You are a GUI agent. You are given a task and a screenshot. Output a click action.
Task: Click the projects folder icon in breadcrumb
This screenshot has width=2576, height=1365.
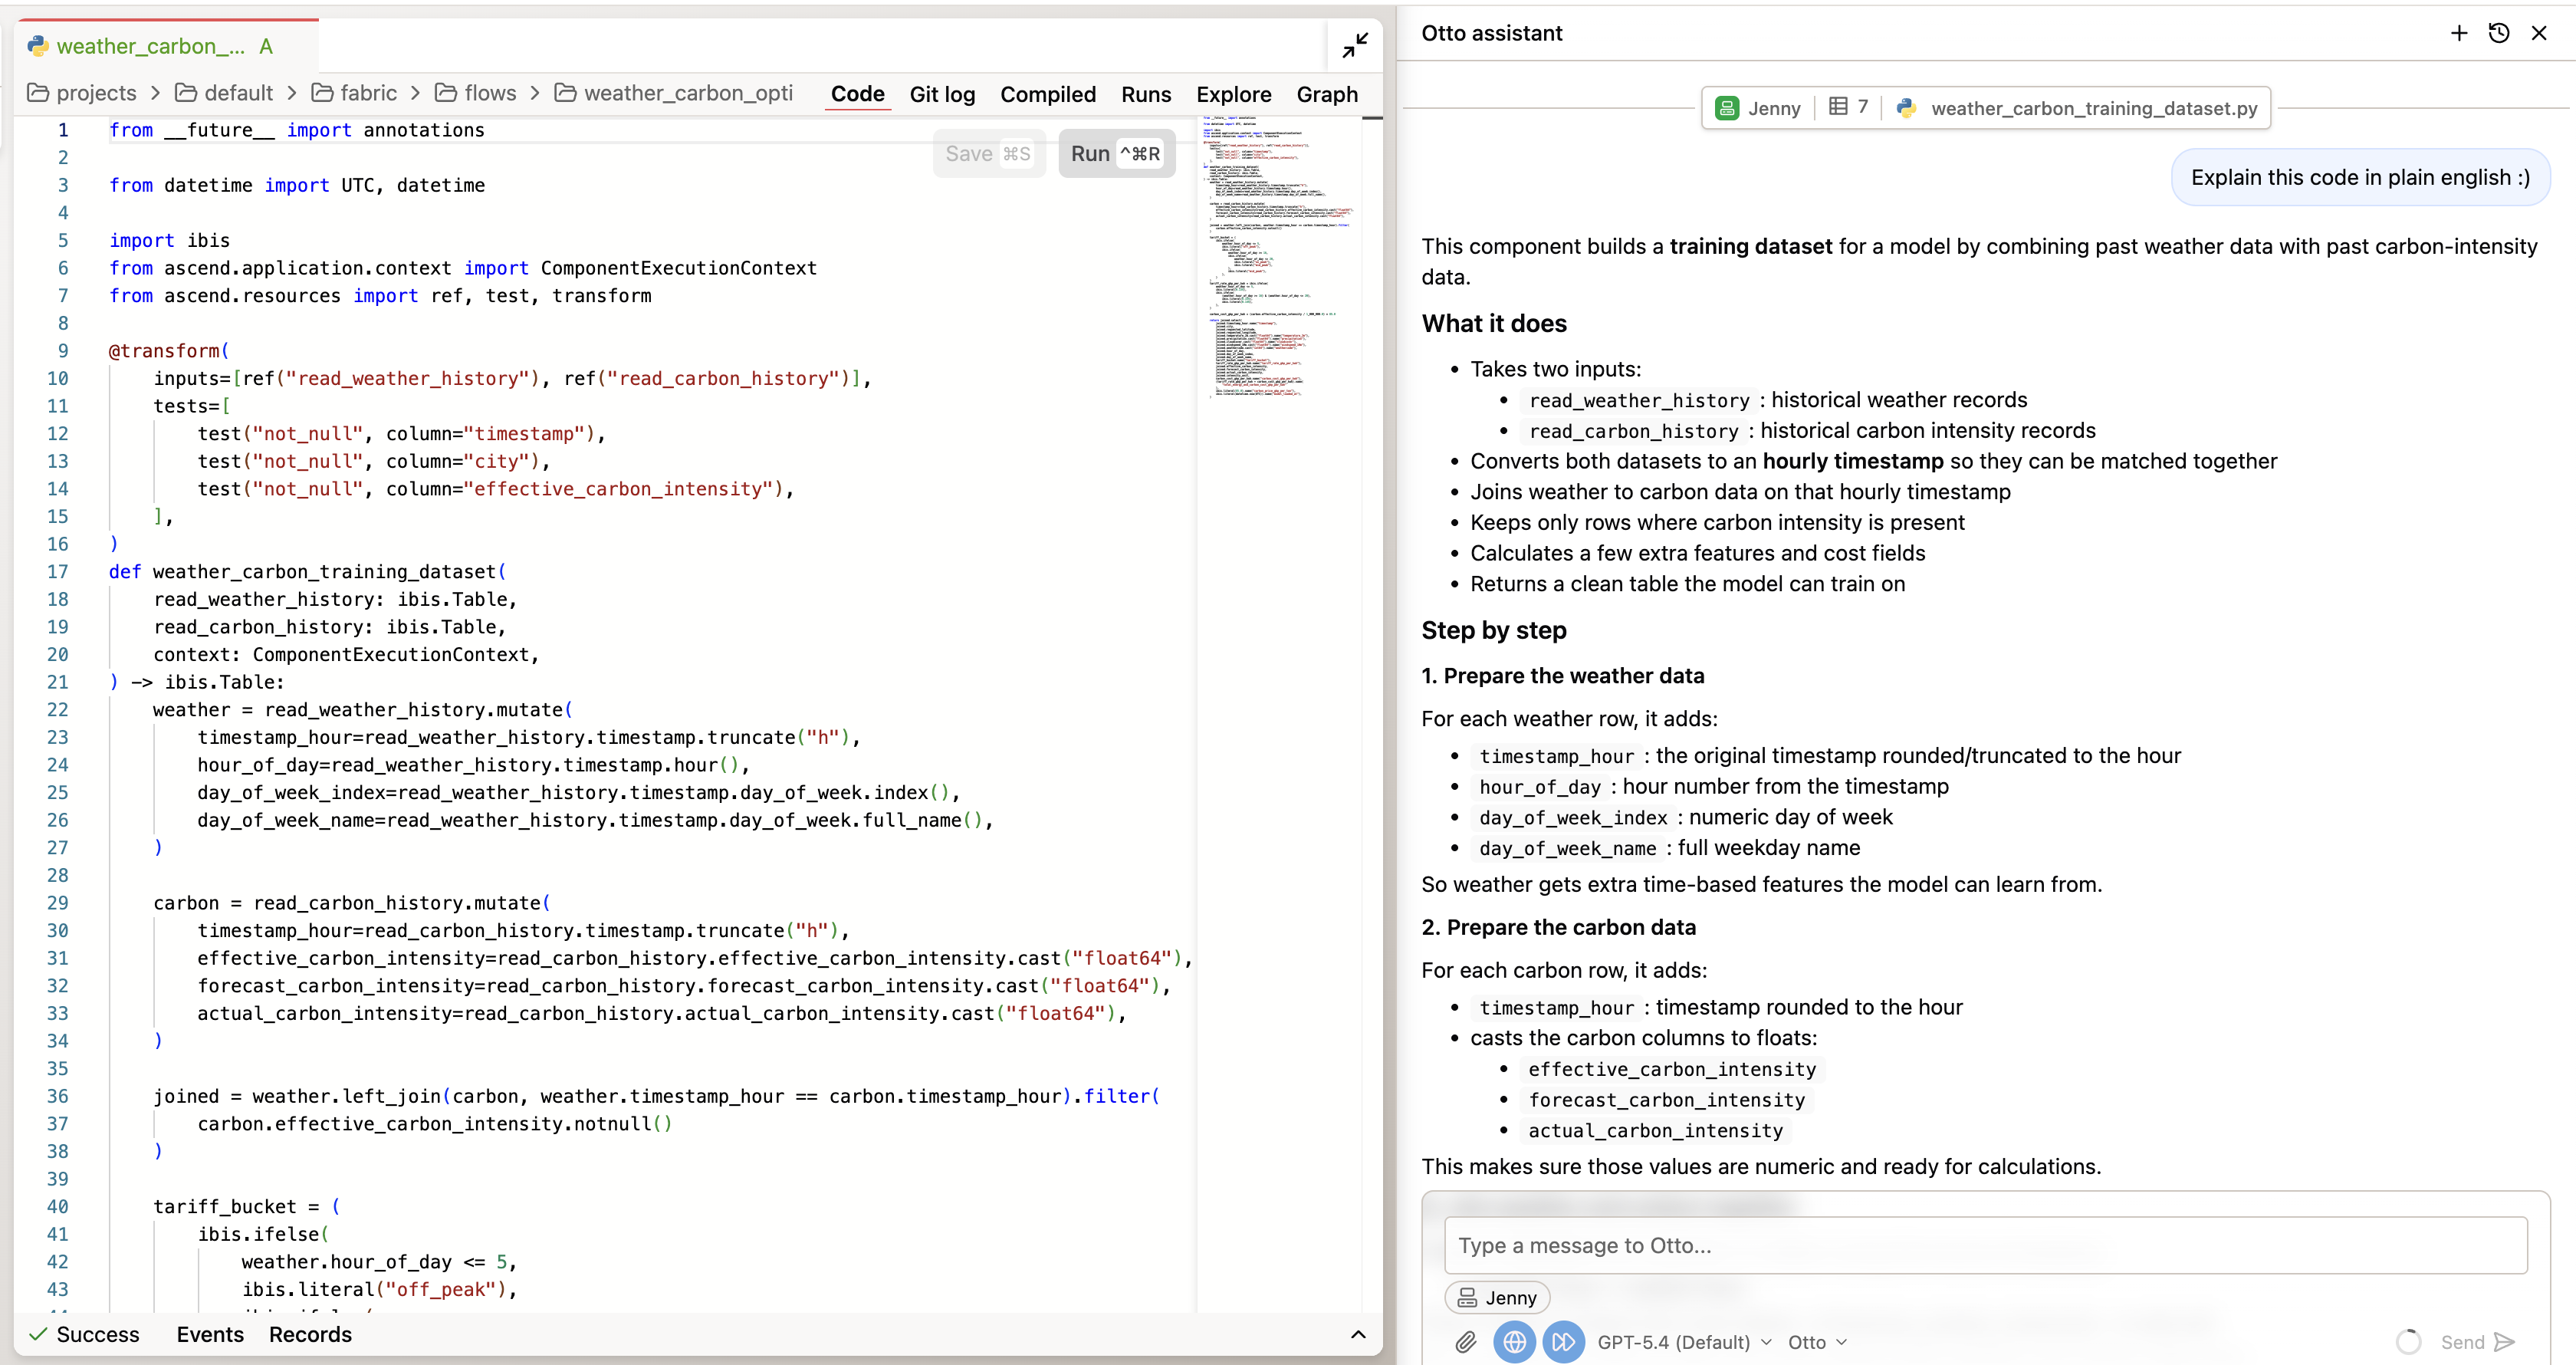pyautogui.click(x=38, y=93)
